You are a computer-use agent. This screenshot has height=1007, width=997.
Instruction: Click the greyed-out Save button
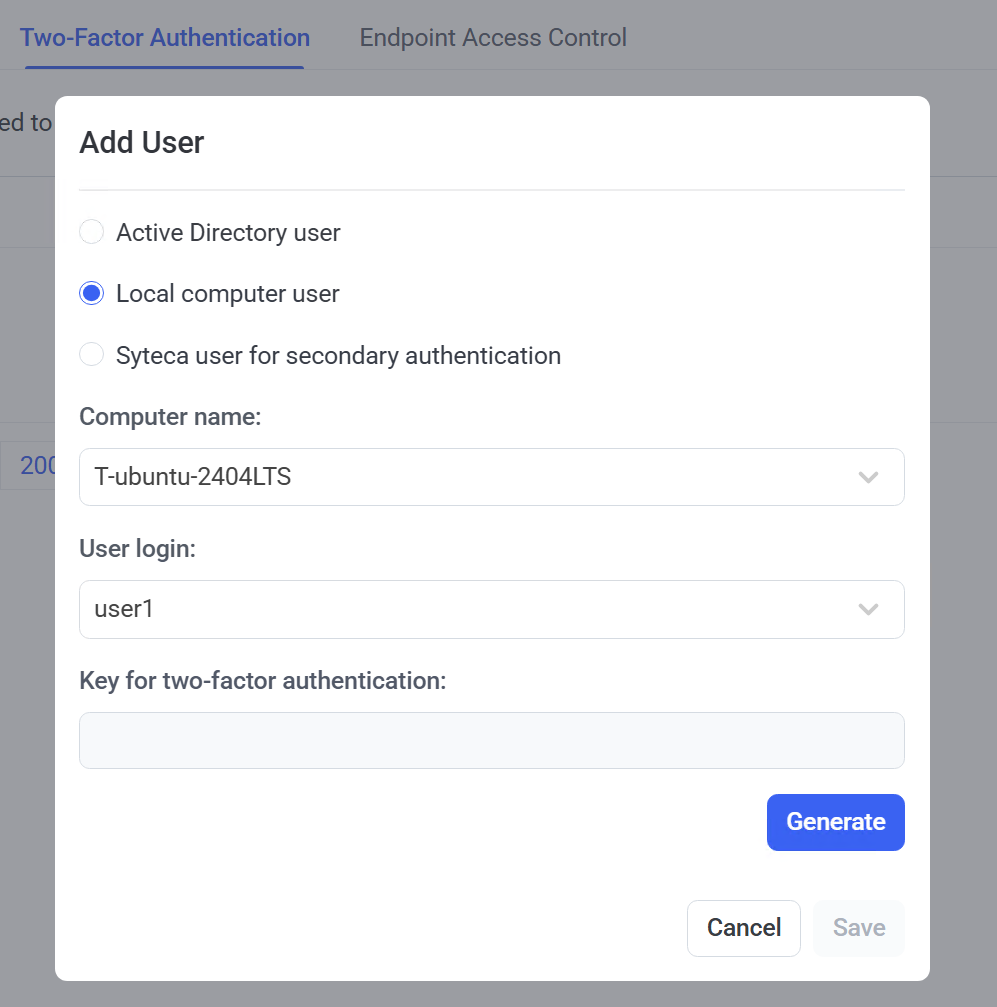click(859, 928)
